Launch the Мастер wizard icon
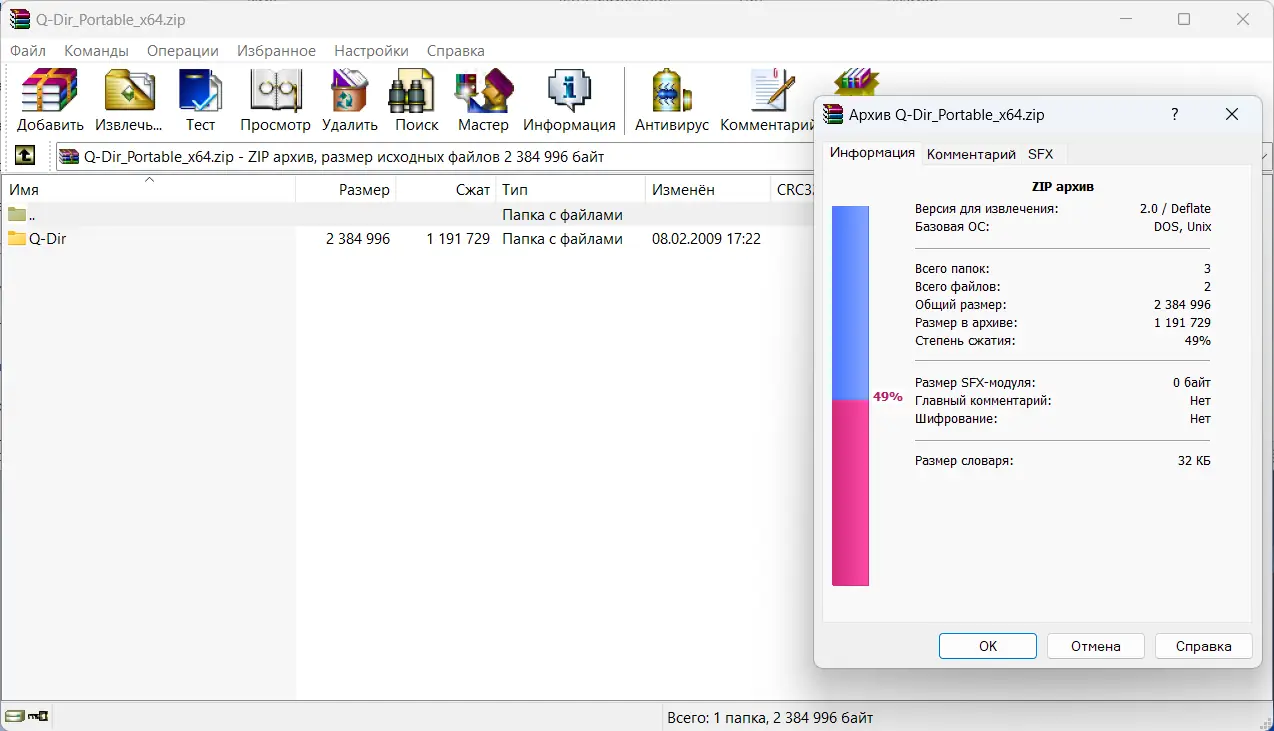The width and height of the screenshot is (1274, 731). tap(483, 90)
